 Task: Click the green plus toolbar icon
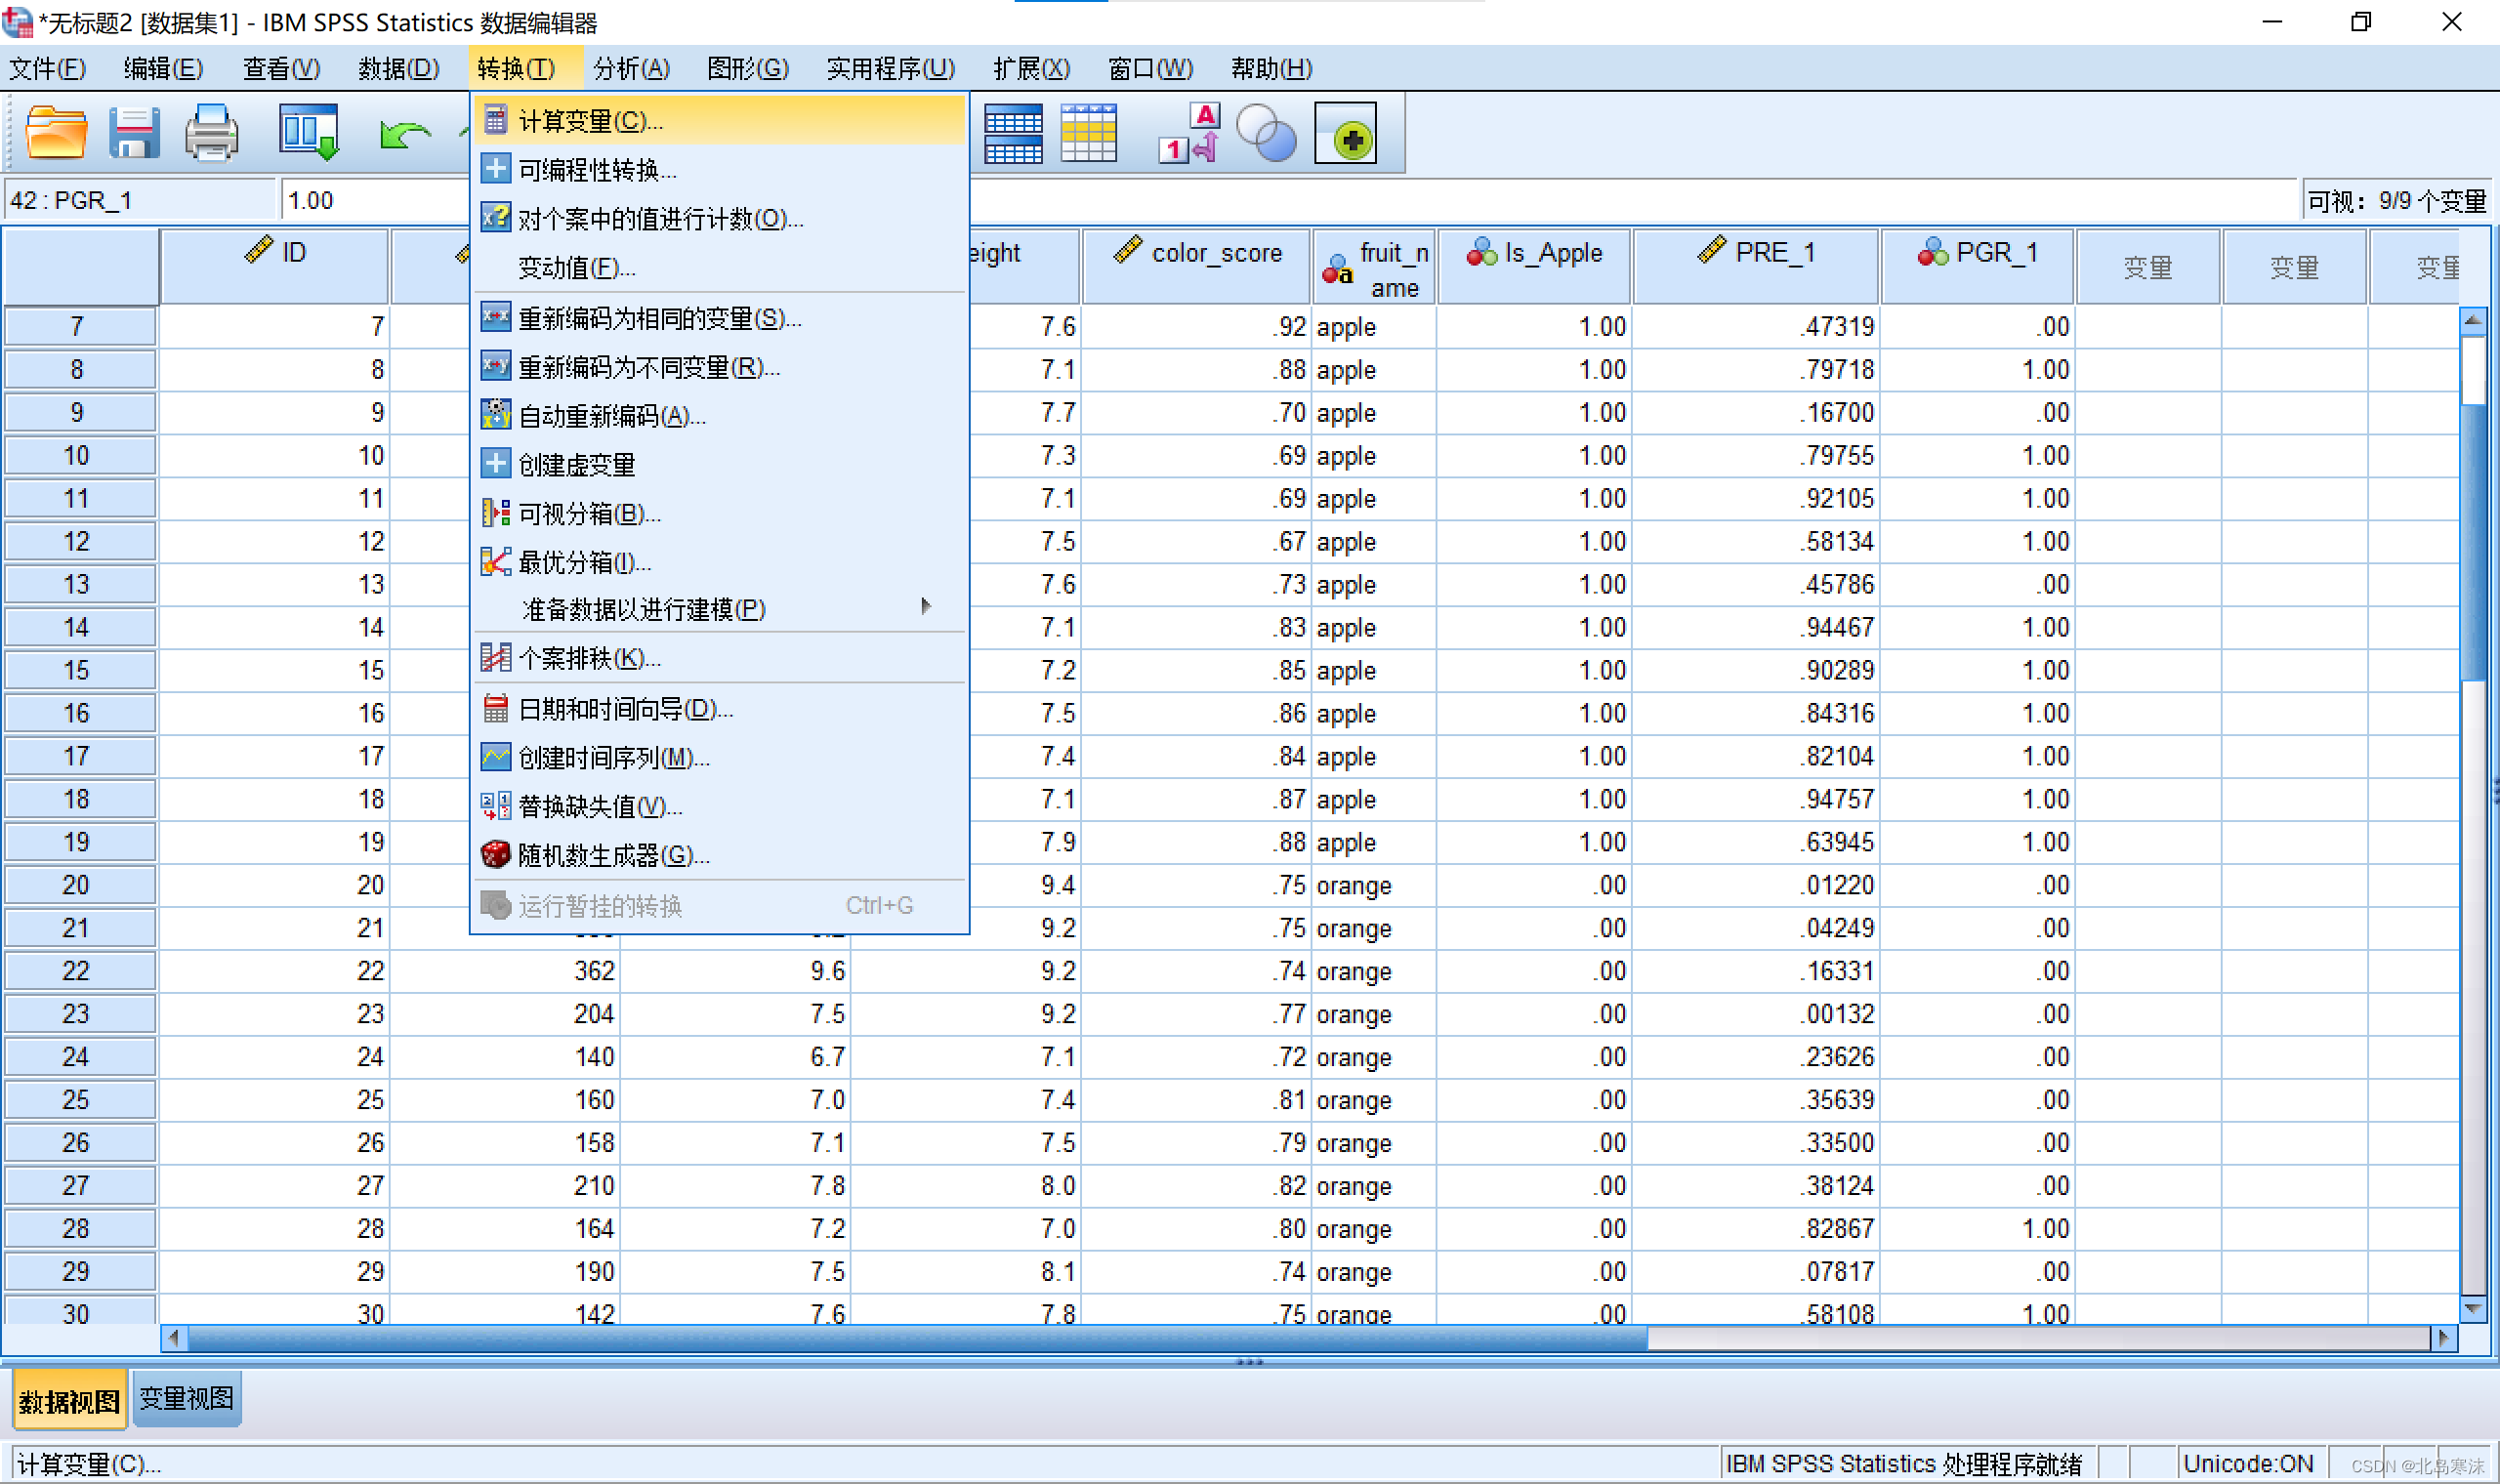(1345, 133)
